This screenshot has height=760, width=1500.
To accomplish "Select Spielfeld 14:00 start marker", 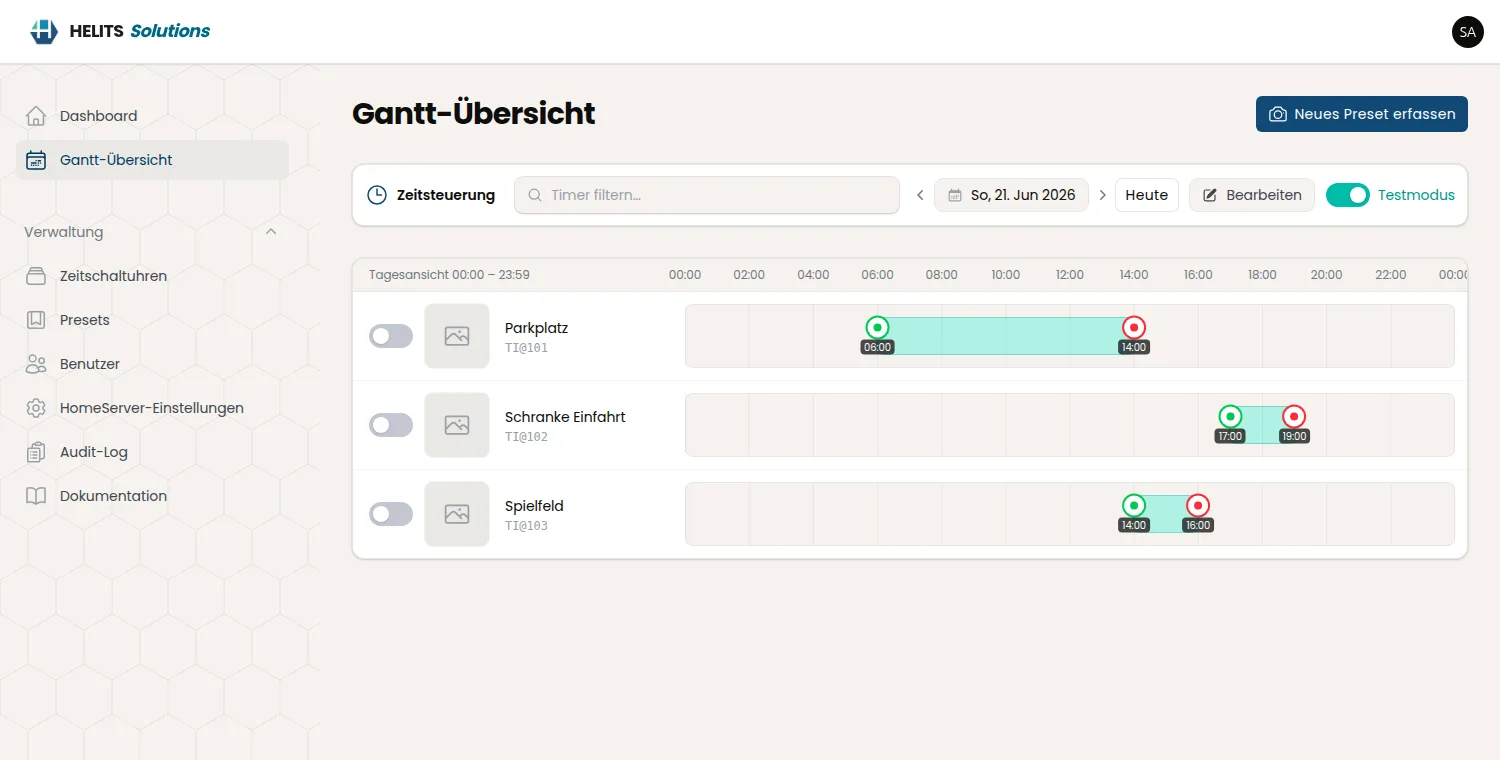I will pos(1134,505).
